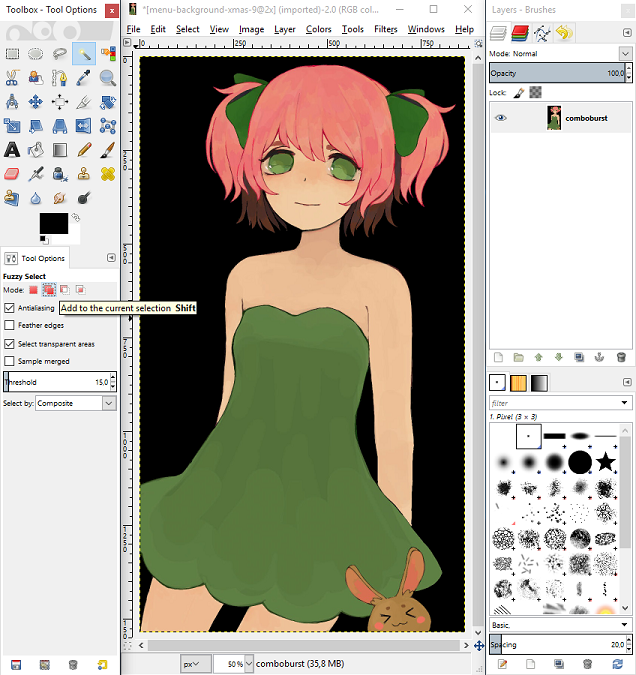
Task: Toggle Select transparent areas checkbox
Action: point(9,344)
